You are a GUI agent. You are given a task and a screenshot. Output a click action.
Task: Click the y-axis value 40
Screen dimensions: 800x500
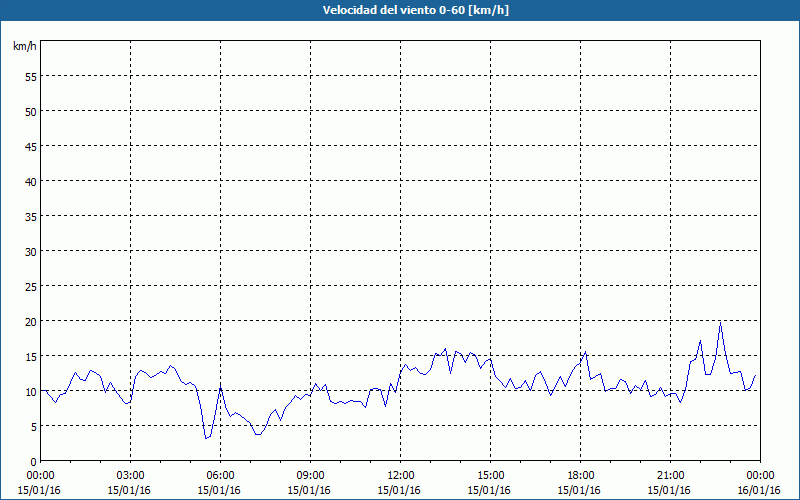pyautogui.click(x=31, y=182)
